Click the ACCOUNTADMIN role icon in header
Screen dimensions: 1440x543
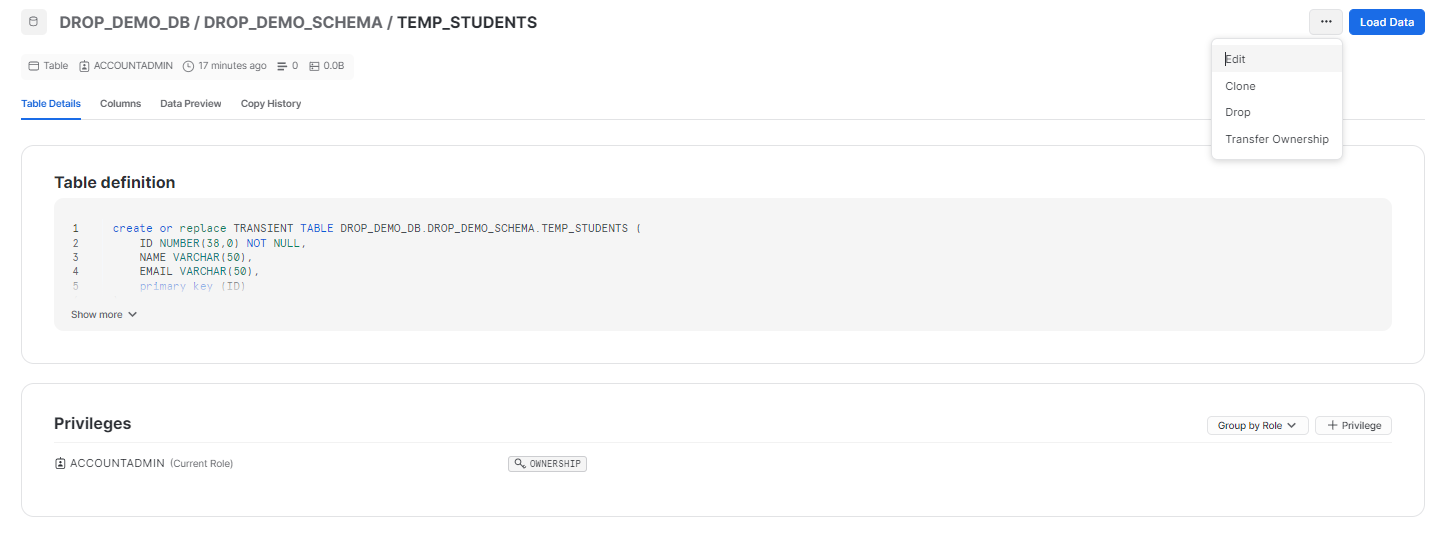coord(85,66)
